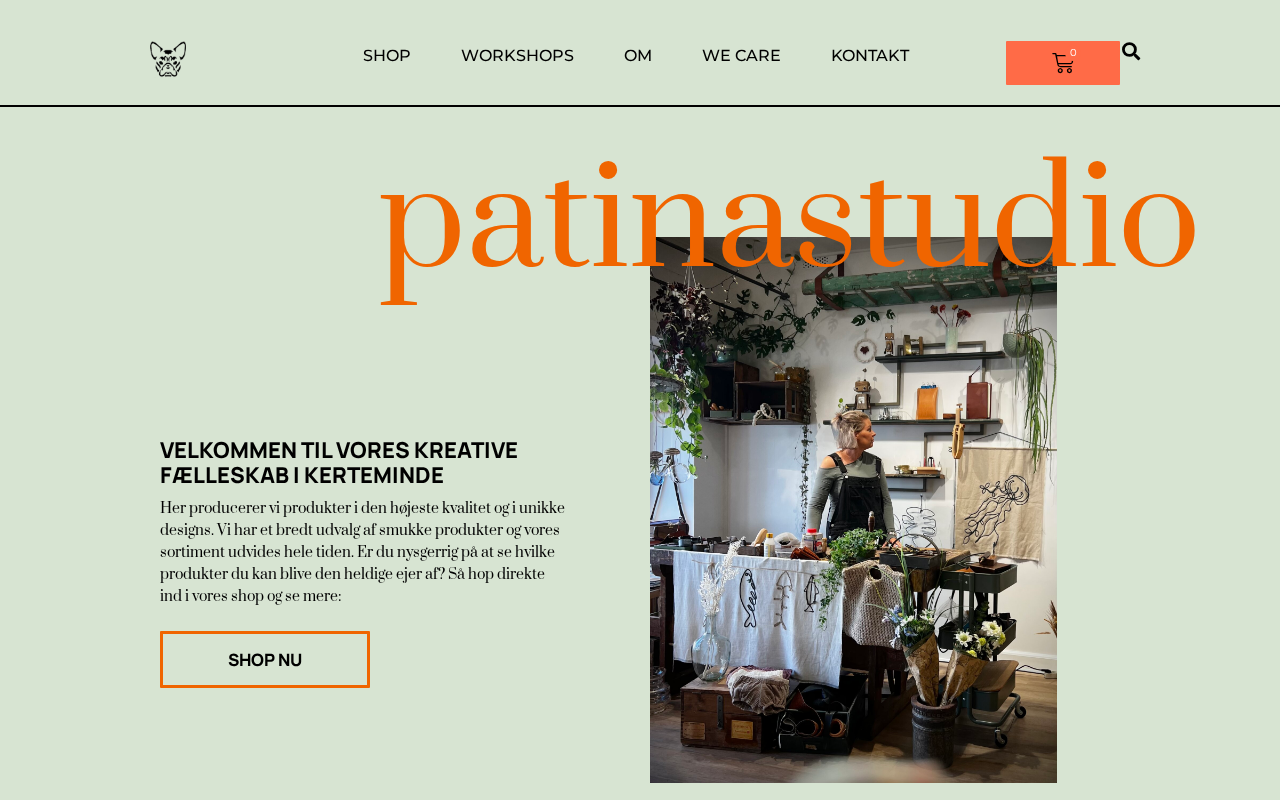This screenshot has width=1280, height=800.
Task: Open the shopping cart icon
Action: [x=1063, y=64]
